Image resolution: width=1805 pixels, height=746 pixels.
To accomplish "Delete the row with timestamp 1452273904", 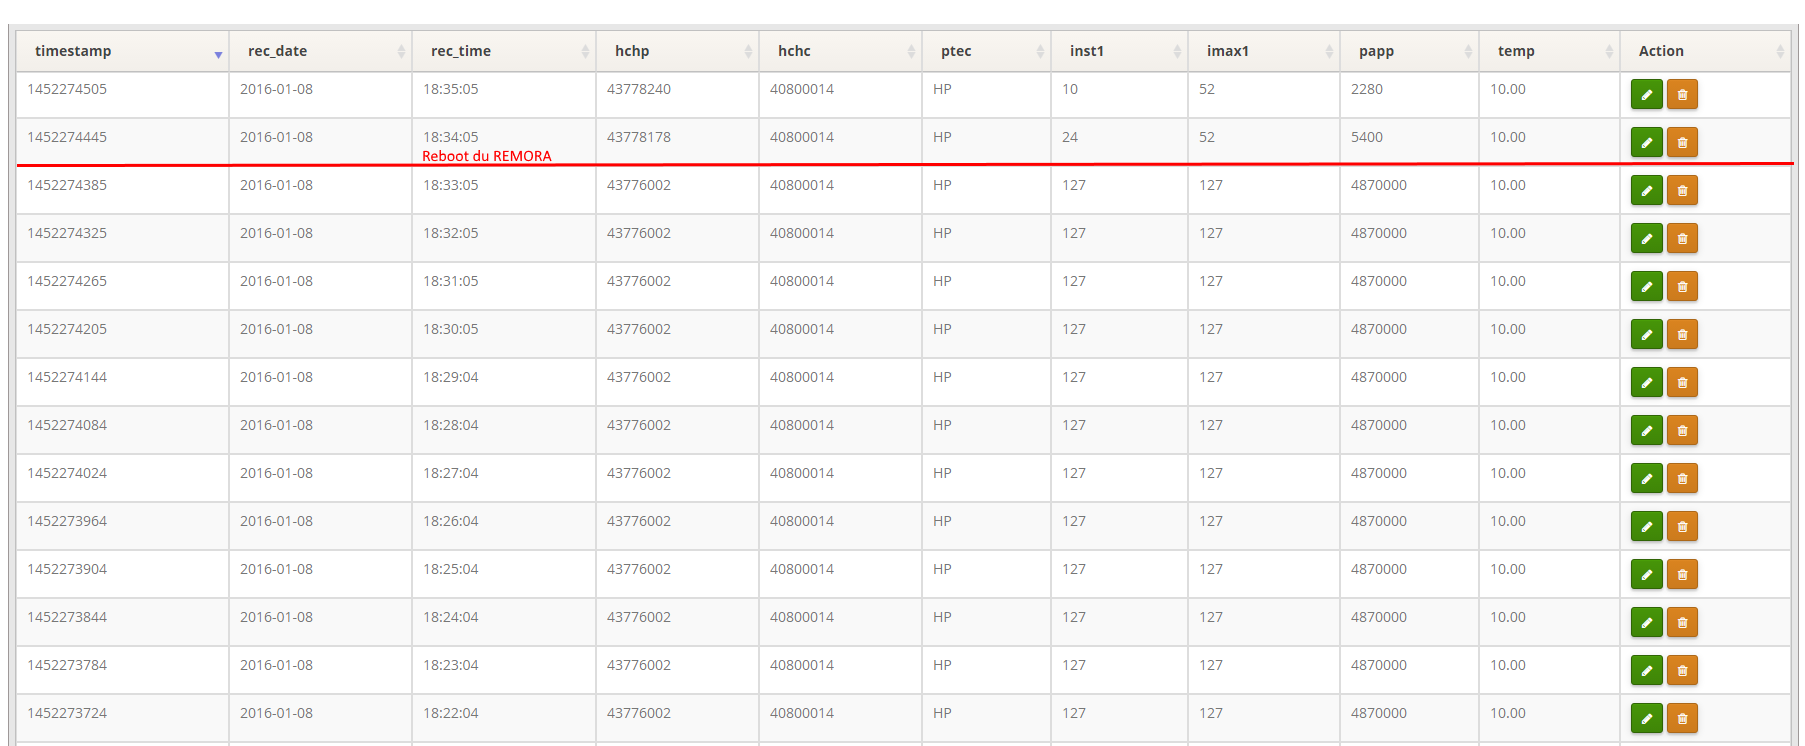I will pyautogui.click(x=1682, y=574).
